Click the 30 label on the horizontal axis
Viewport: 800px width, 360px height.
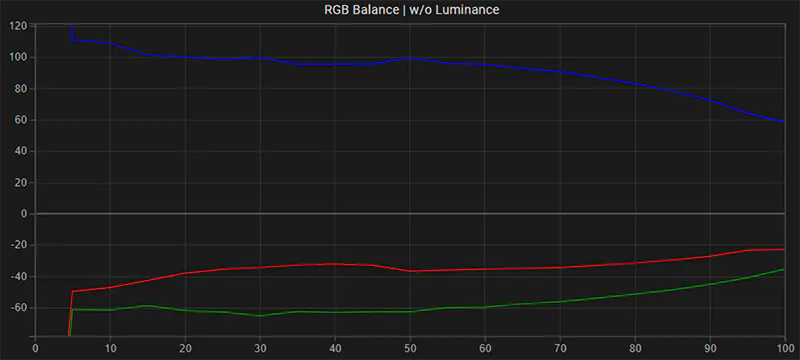coord(260,349)
